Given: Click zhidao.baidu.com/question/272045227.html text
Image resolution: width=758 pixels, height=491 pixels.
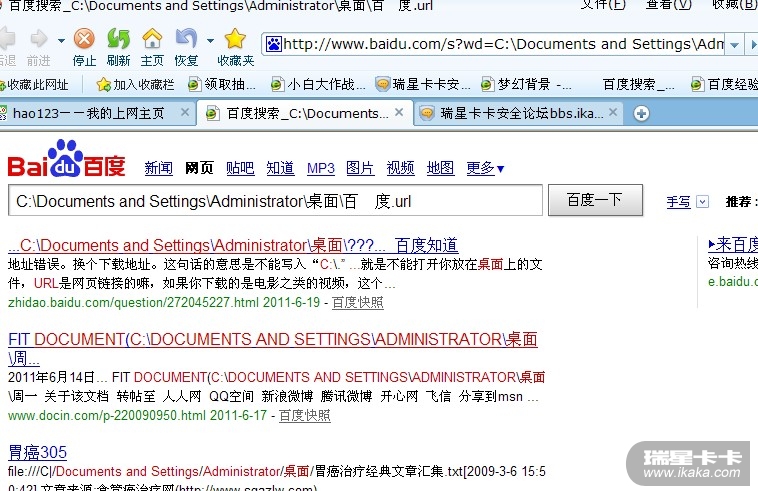Looking at the screenshot, I should (133, 303).
